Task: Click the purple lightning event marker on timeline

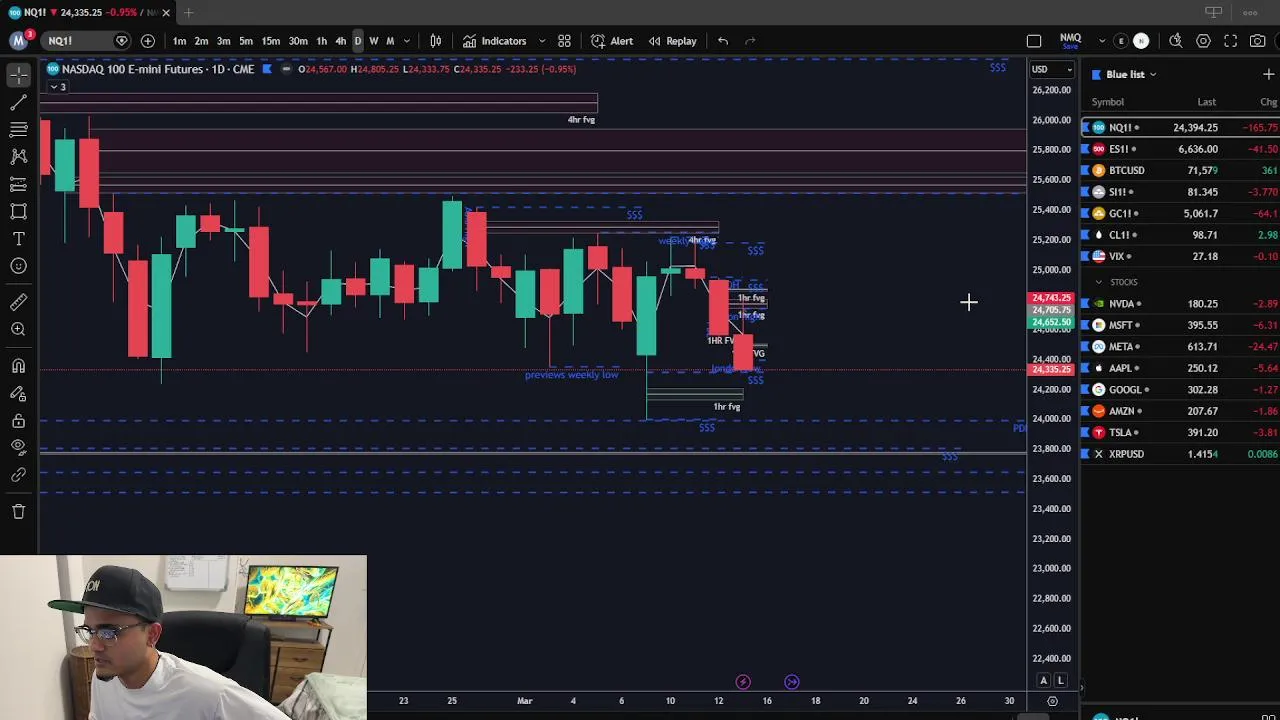Action: pyautogui.click(x=743, y=682)
